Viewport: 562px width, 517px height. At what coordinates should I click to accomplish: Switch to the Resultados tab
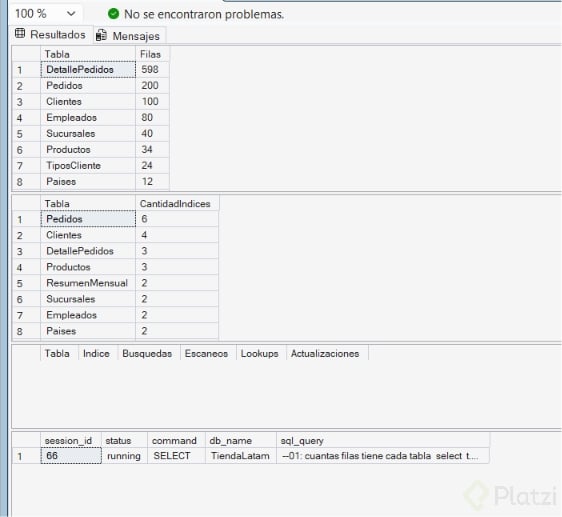51,34
